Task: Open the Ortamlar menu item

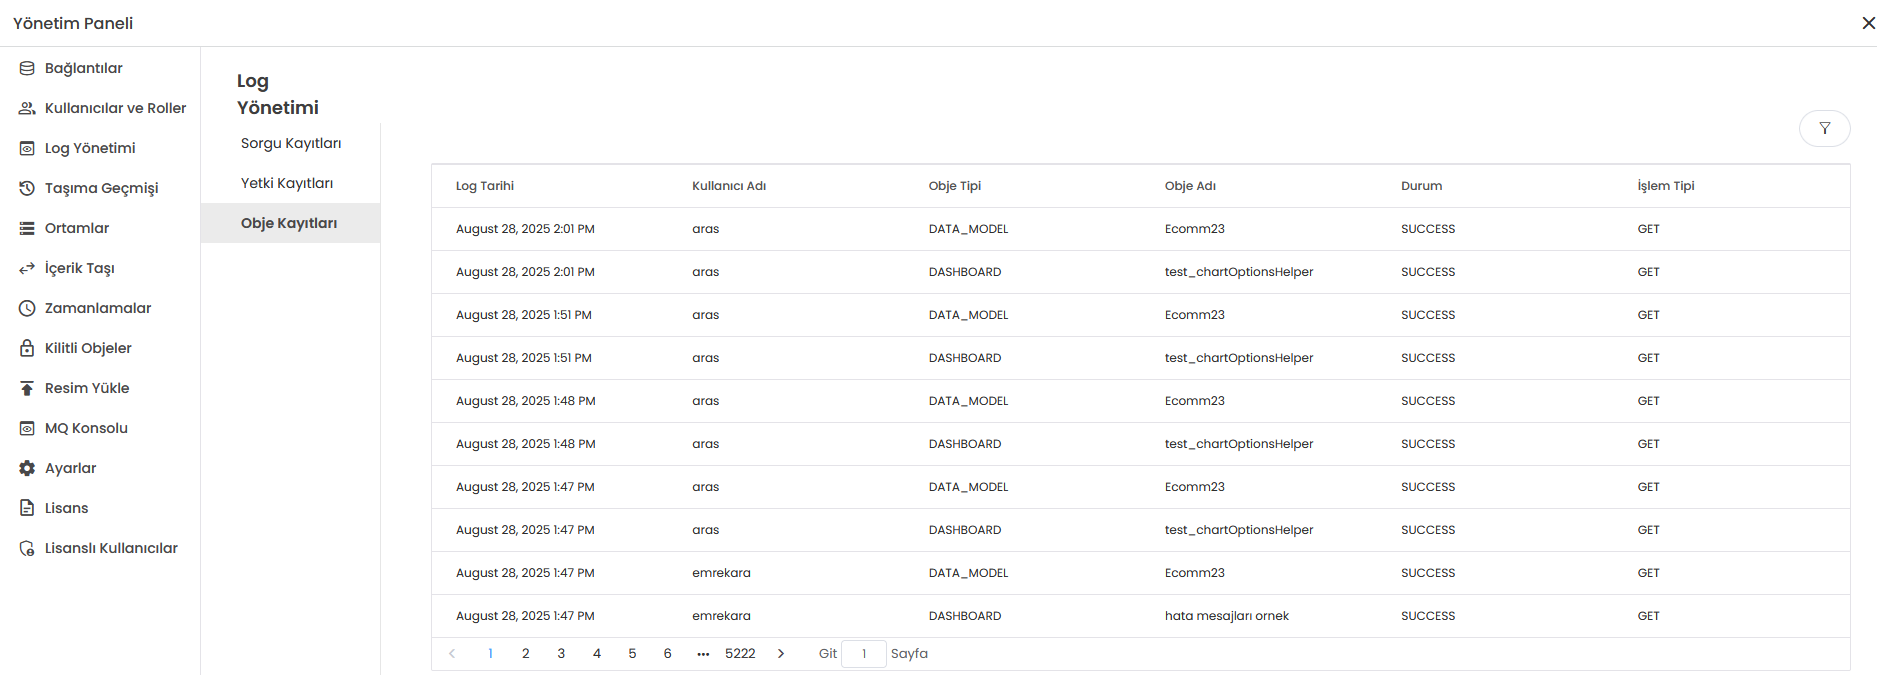Action: pyautogui.click(x=77, y=228)
